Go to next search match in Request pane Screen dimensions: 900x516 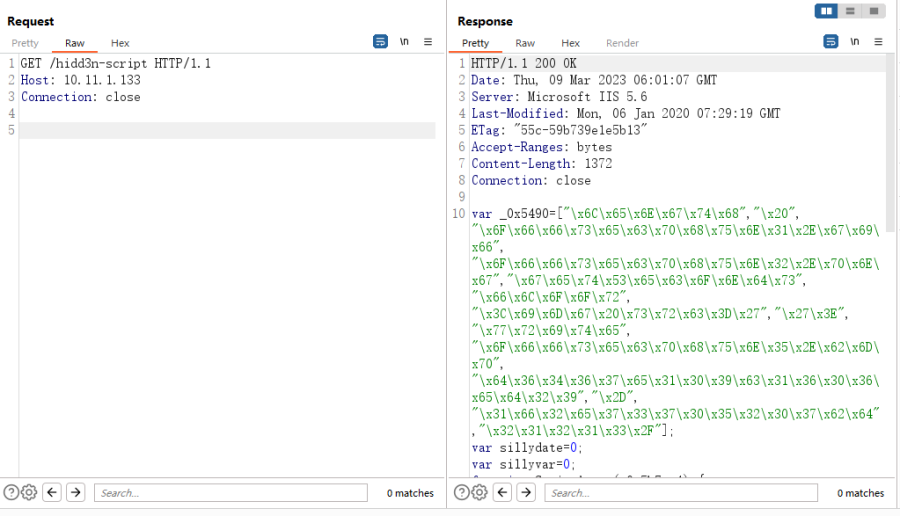pos(76,492)
